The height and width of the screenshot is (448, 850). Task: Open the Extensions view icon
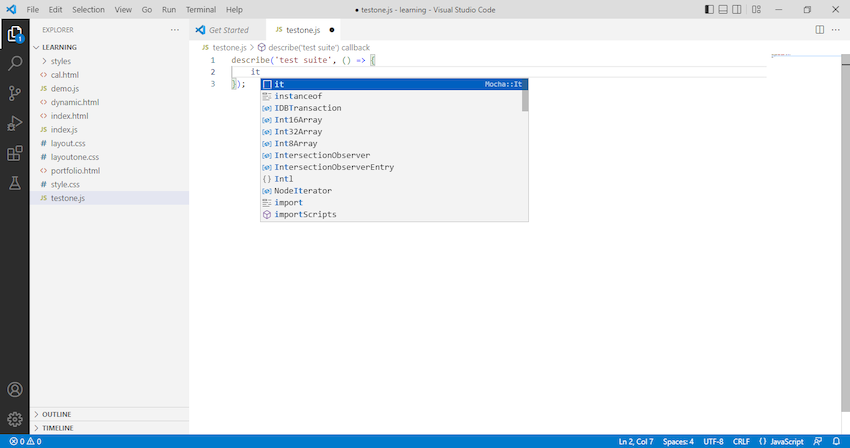click(x=15, y=153)
